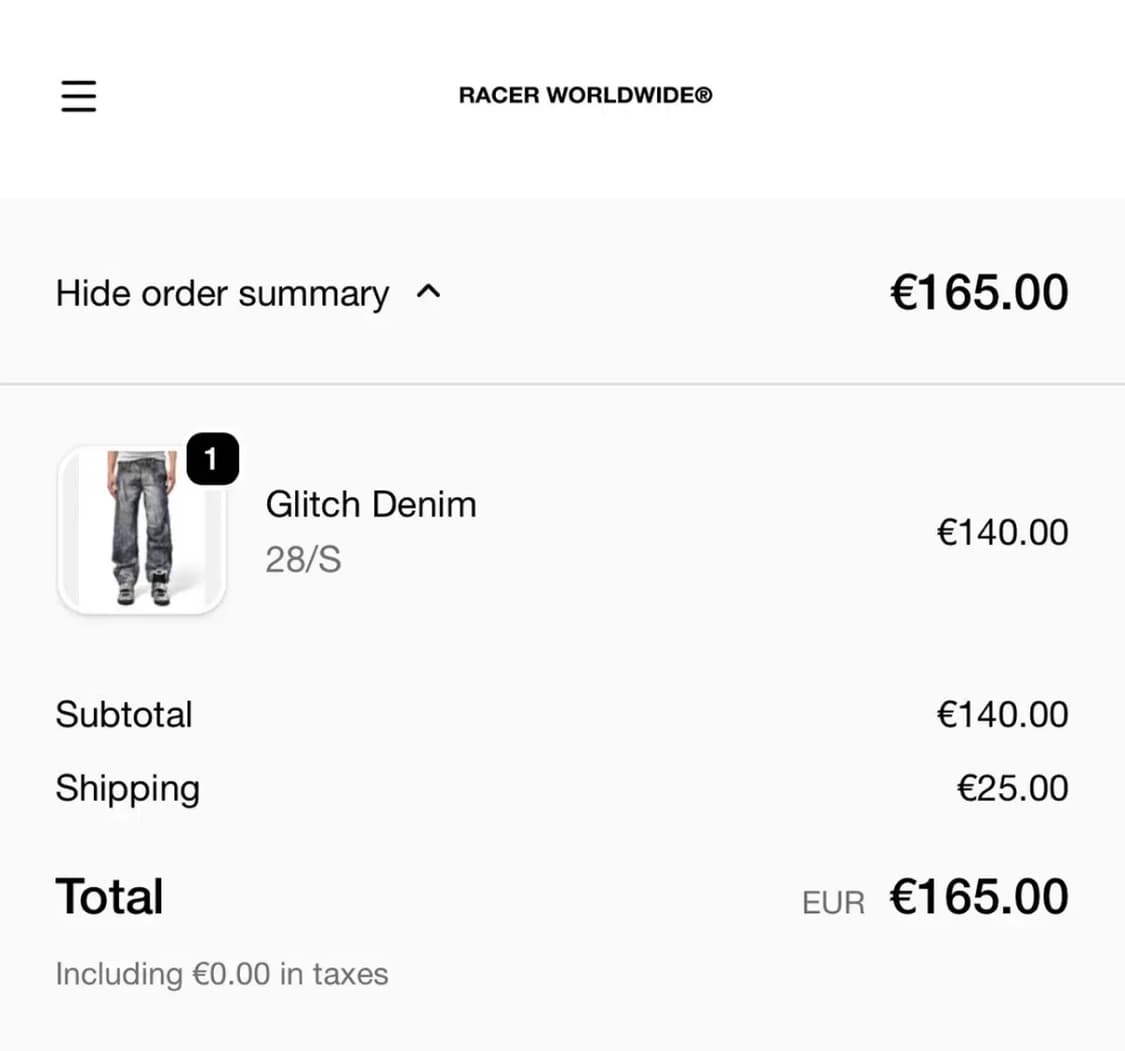This screenshot has height=1051, width=1125.
Task: Open the Glitch Denim product thumbnail
Action: [x=141, y=530]
